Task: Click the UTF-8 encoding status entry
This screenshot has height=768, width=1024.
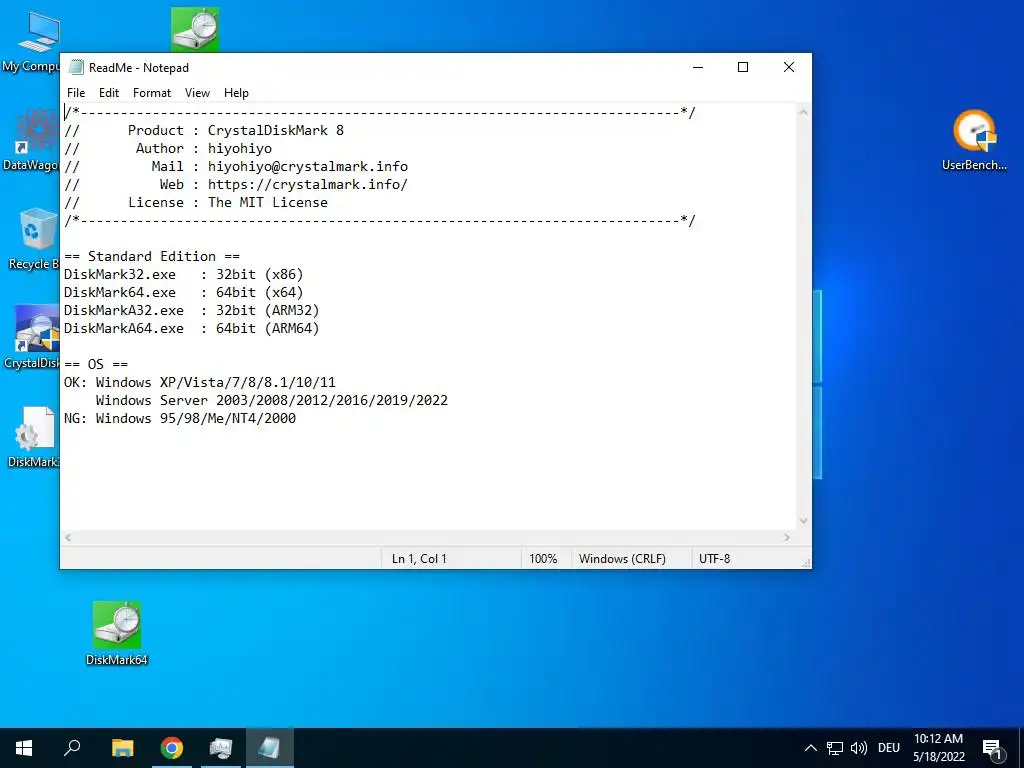Action: coord(714,559)
